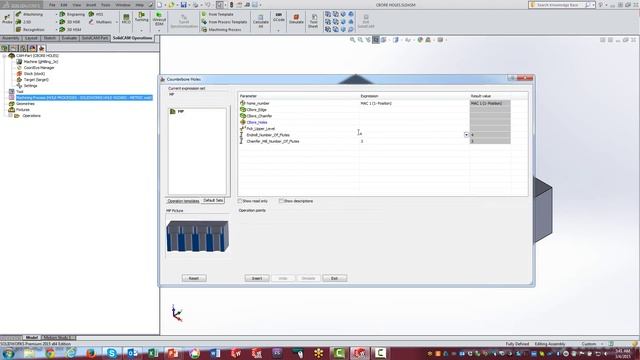Screen dimensions: 640x360
Task: Expand the Turning dropdown arrow
Action: [x=142, y=30]
